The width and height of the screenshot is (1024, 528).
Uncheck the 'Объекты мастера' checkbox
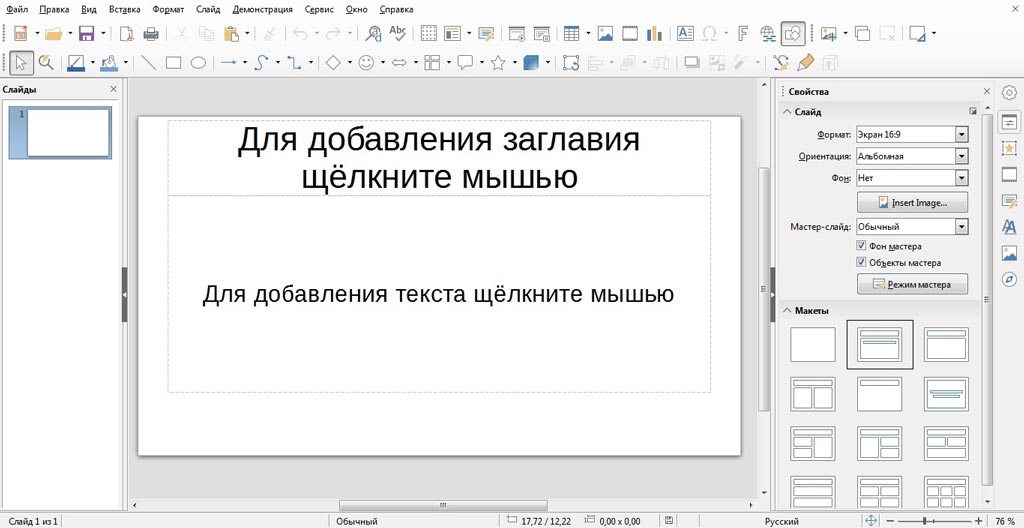click(862, 263)
